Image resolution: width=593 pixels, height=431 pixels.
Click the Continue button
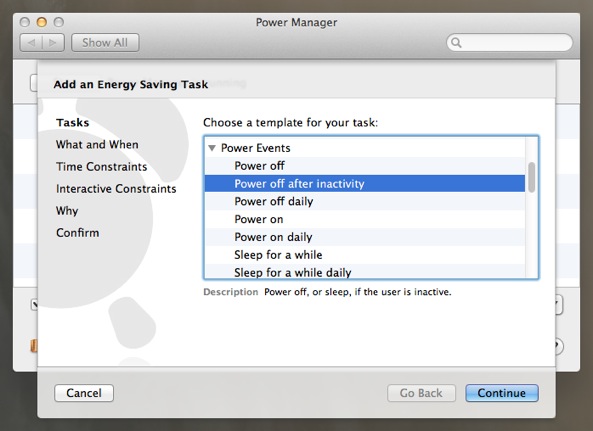coord(502,393)
